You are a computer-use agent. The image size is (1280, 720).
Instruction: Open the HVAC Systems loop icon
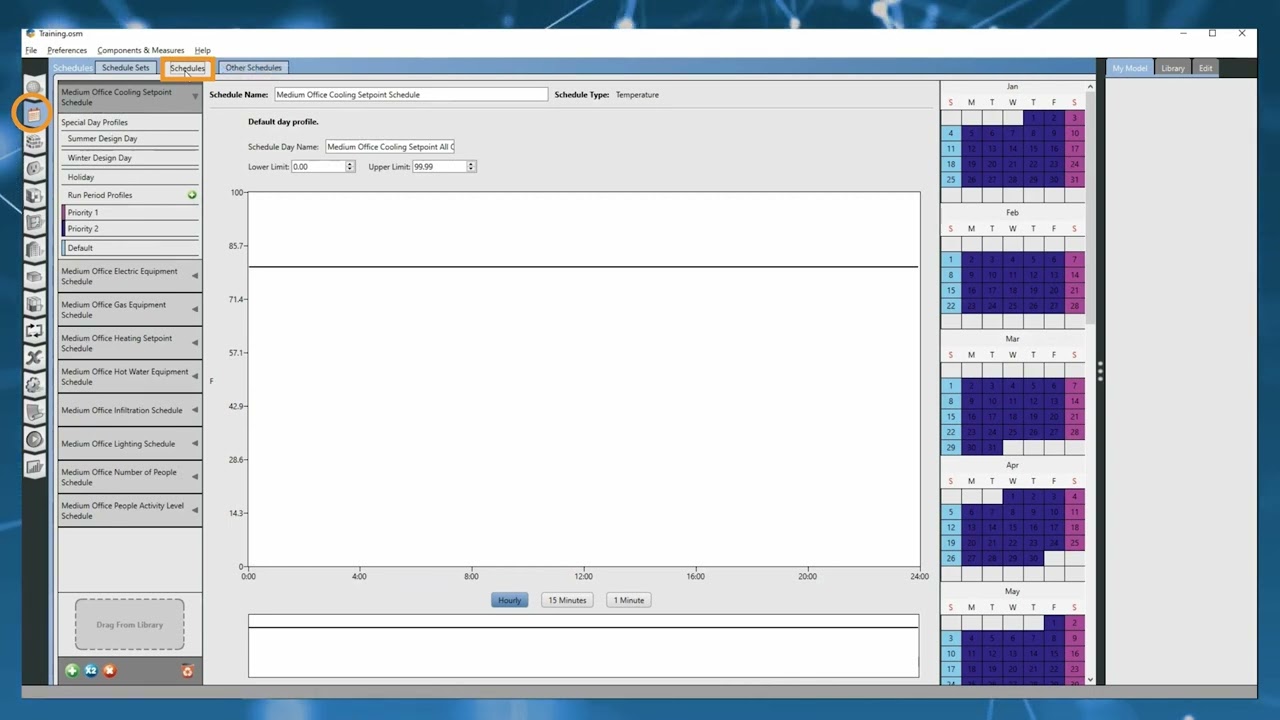click(34, 330)
